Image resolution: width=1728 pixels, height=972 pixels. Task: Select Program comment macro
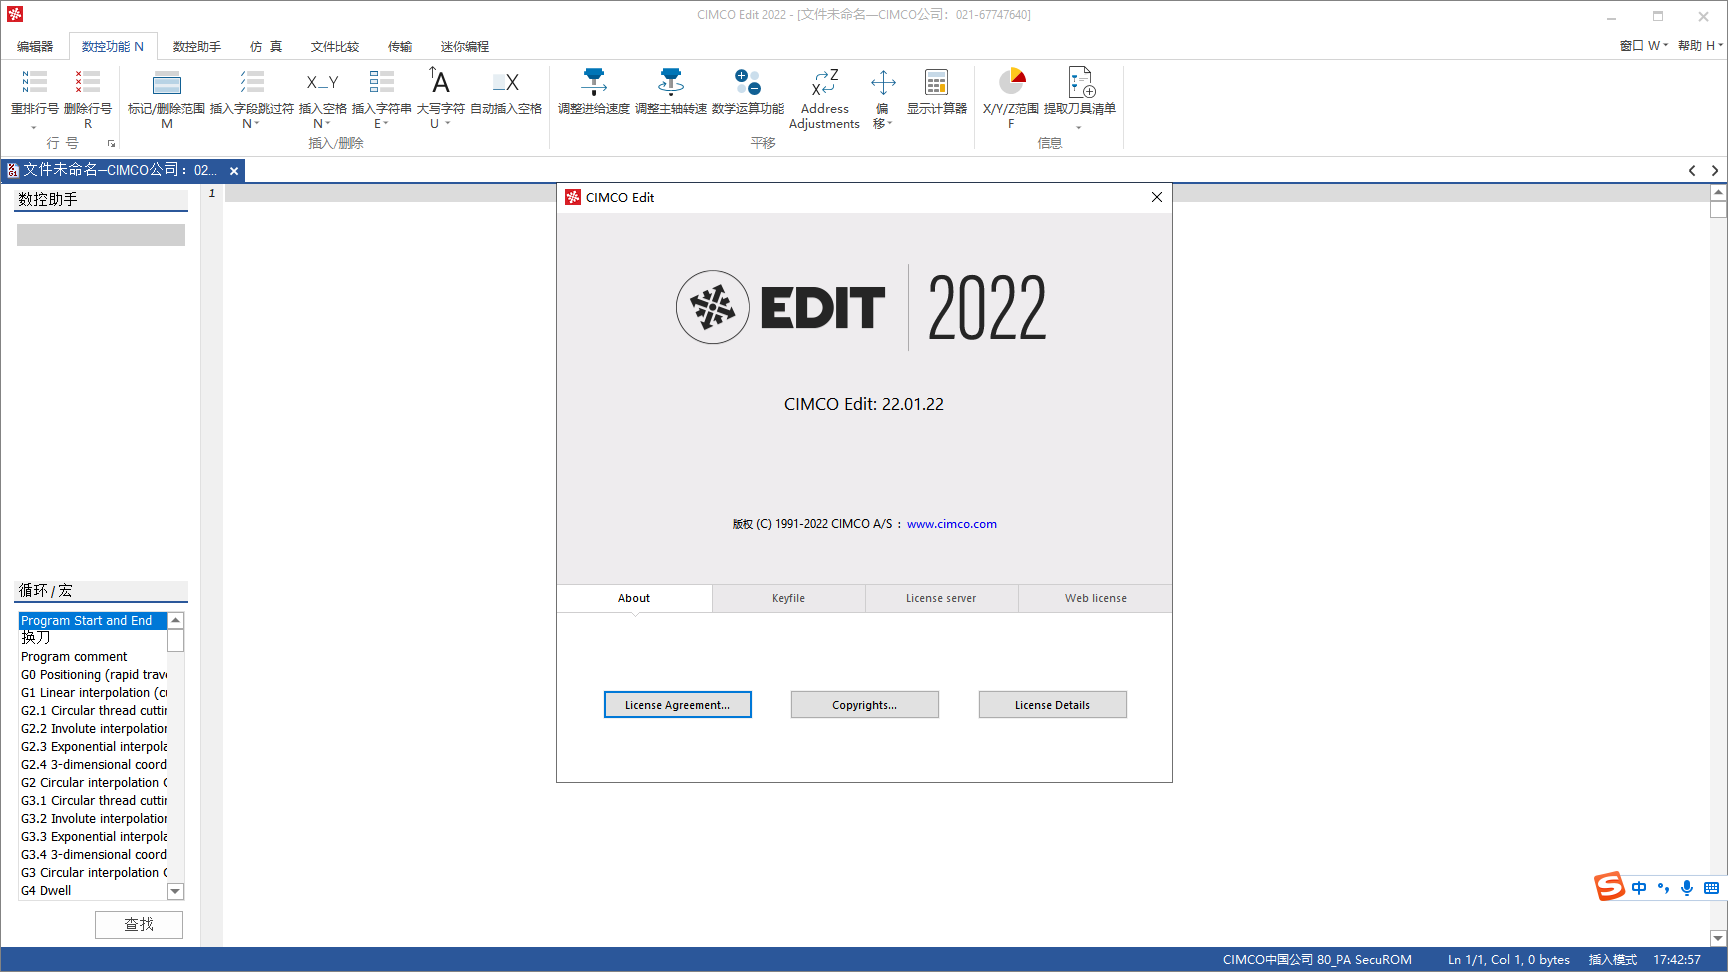[x=93, y=657]
